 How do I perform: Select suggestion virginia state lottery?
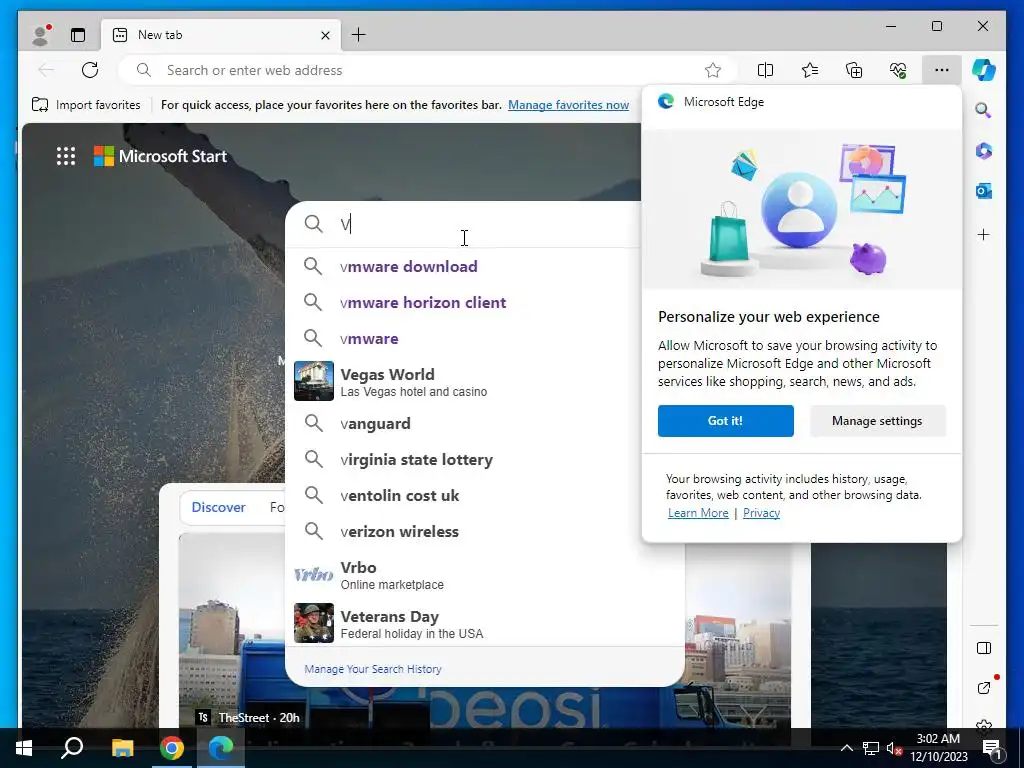click(x=464, y=460)
